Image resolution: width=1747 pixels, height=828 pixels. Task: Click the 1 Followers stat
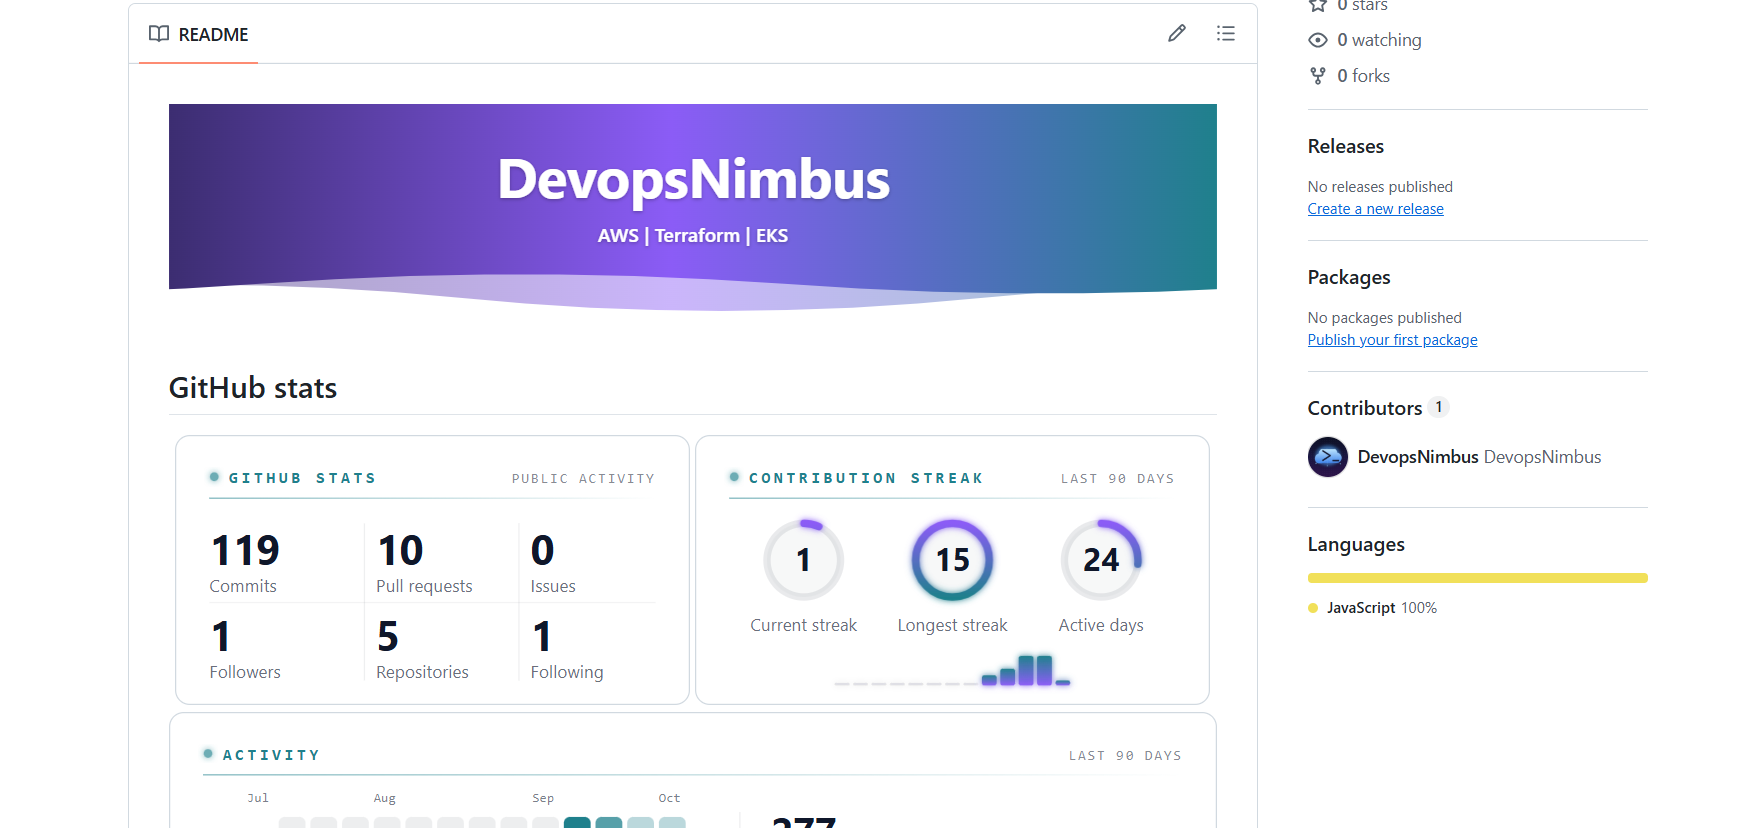click(245, 648)
